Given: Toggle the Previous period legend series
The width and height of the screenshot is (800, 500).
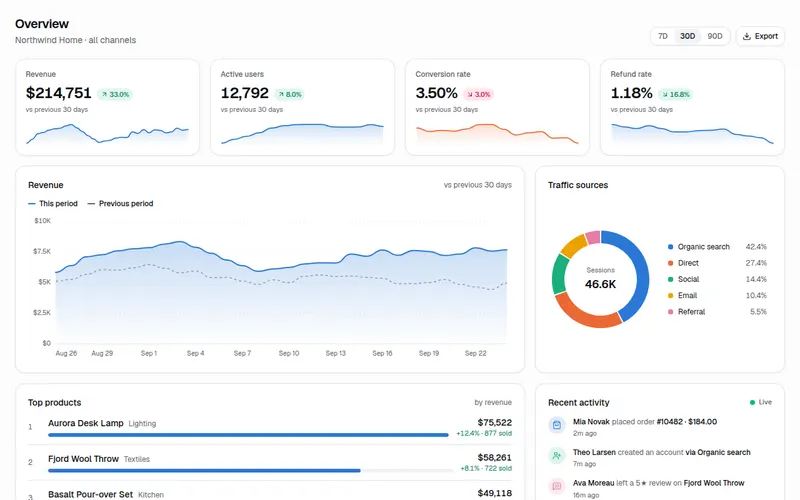Looking at the screenshot, I should coord(120,204).
